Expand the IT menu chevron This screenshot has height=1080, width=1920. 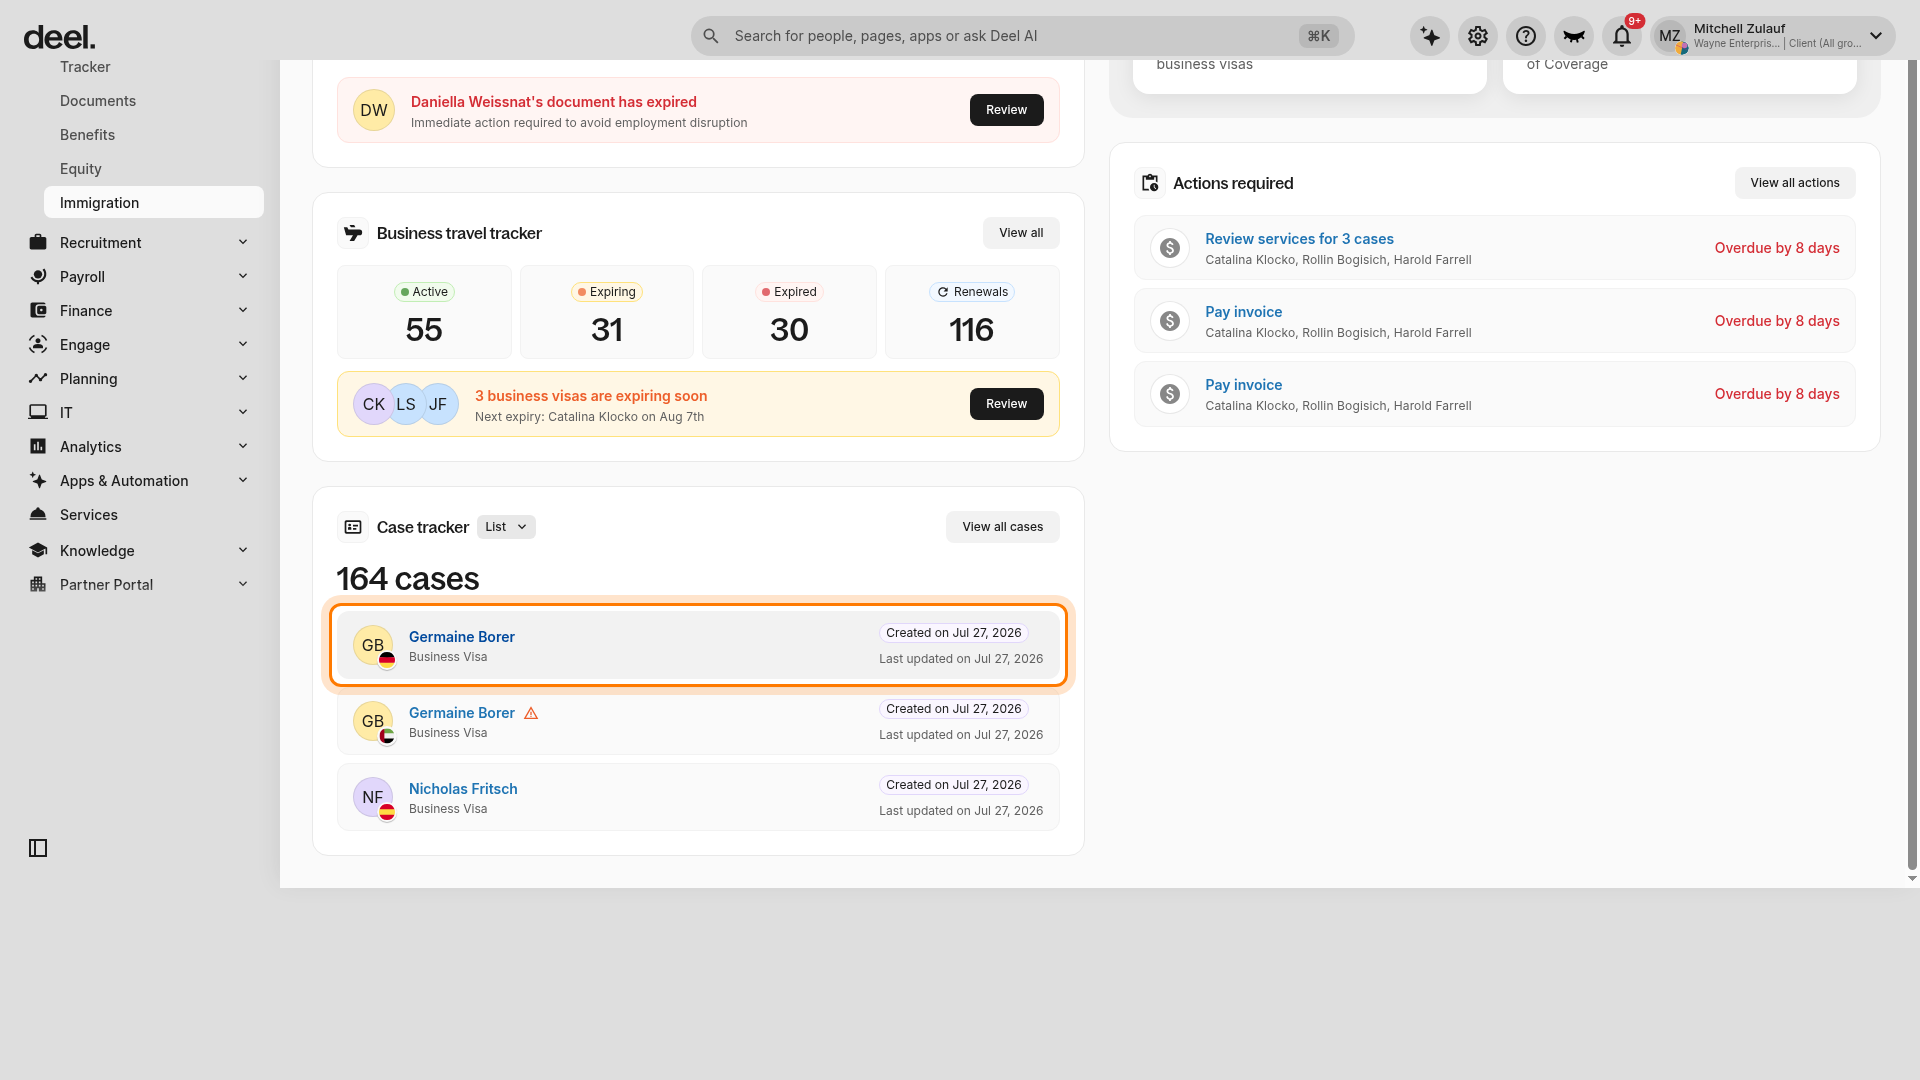pyautogui.click(x=243, y=412)
